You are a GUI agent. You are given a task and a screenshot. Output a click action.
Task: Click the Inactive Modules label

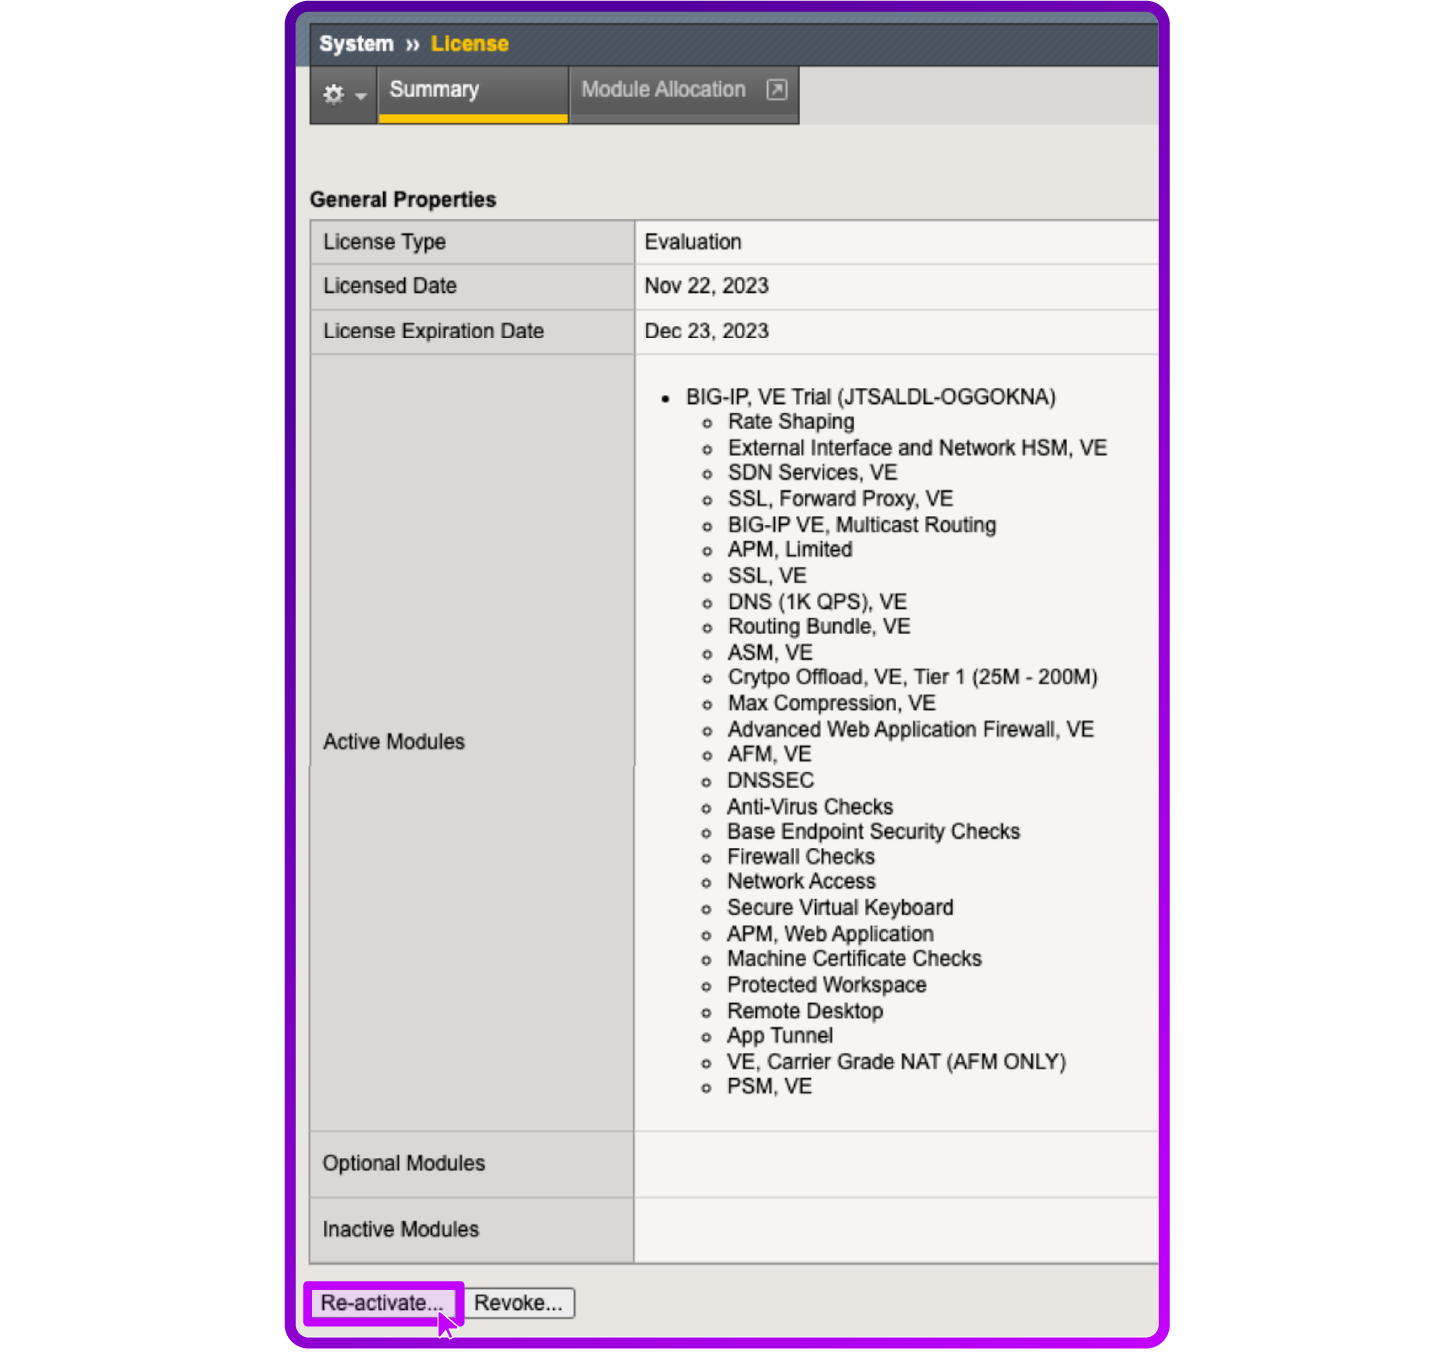tap(400, 1230)
